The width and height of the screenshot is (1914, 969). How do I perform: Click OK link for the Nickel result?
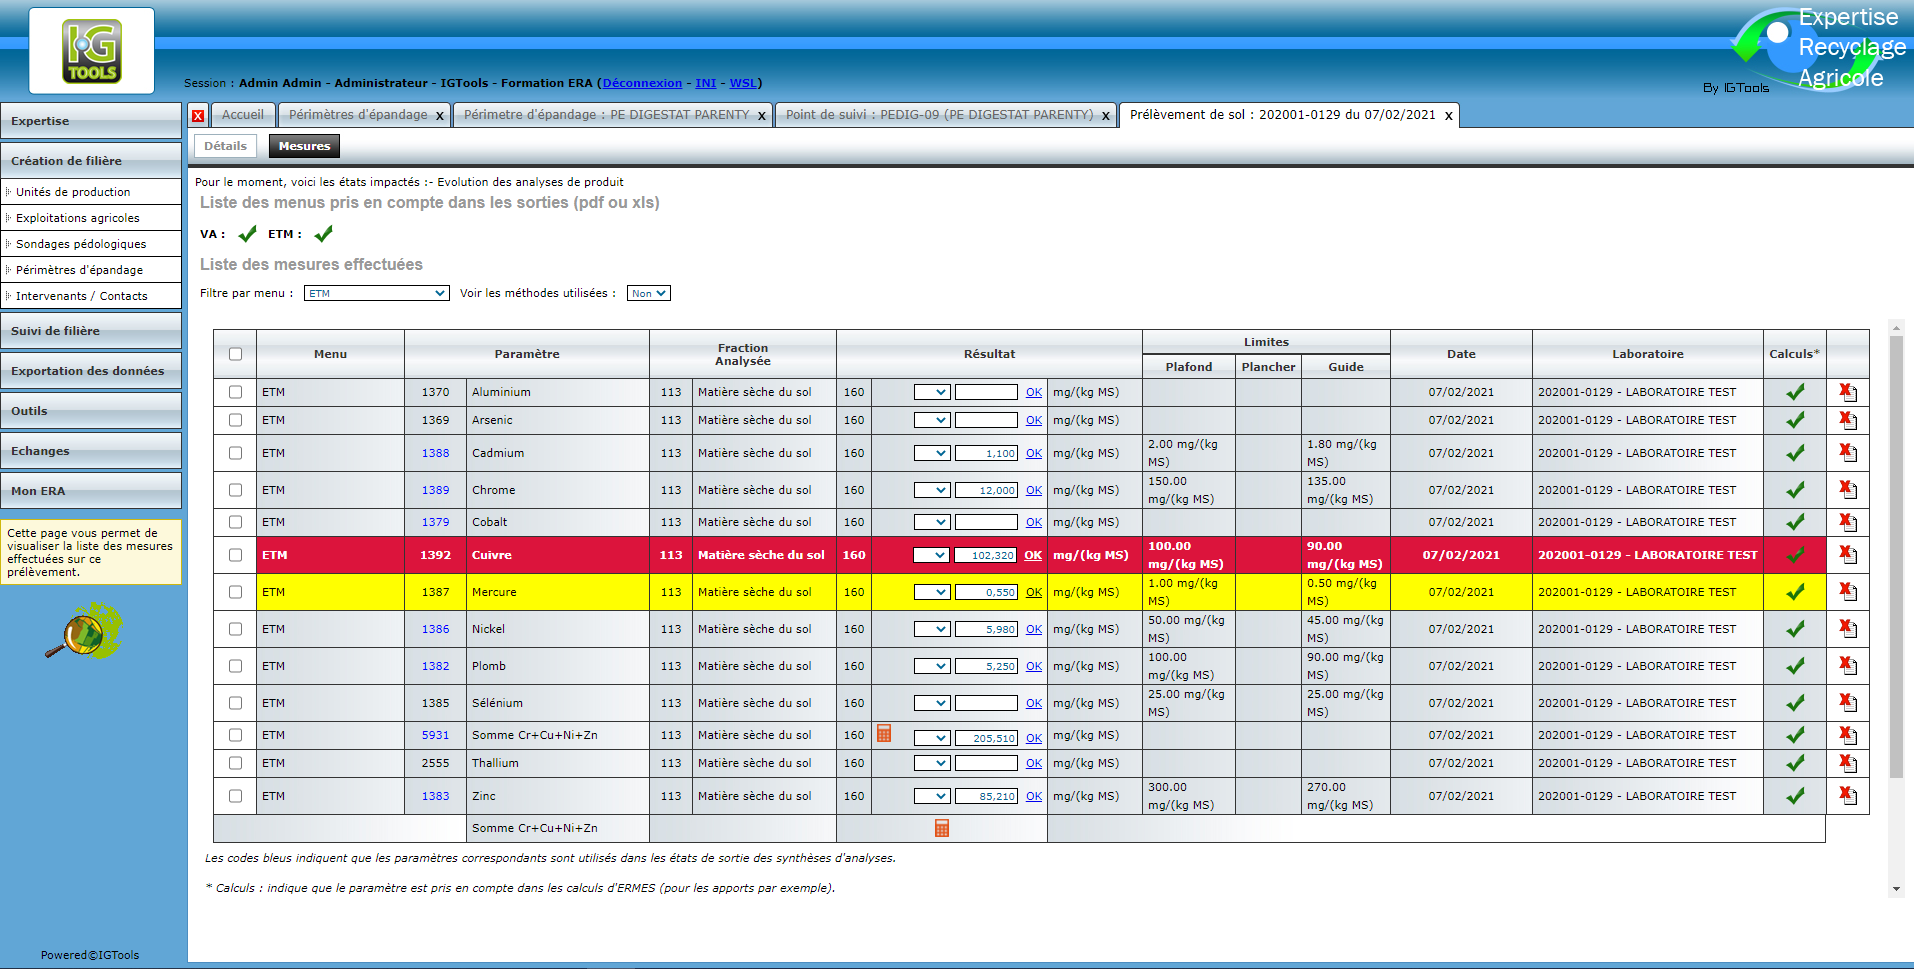[x=1033, y=629]
